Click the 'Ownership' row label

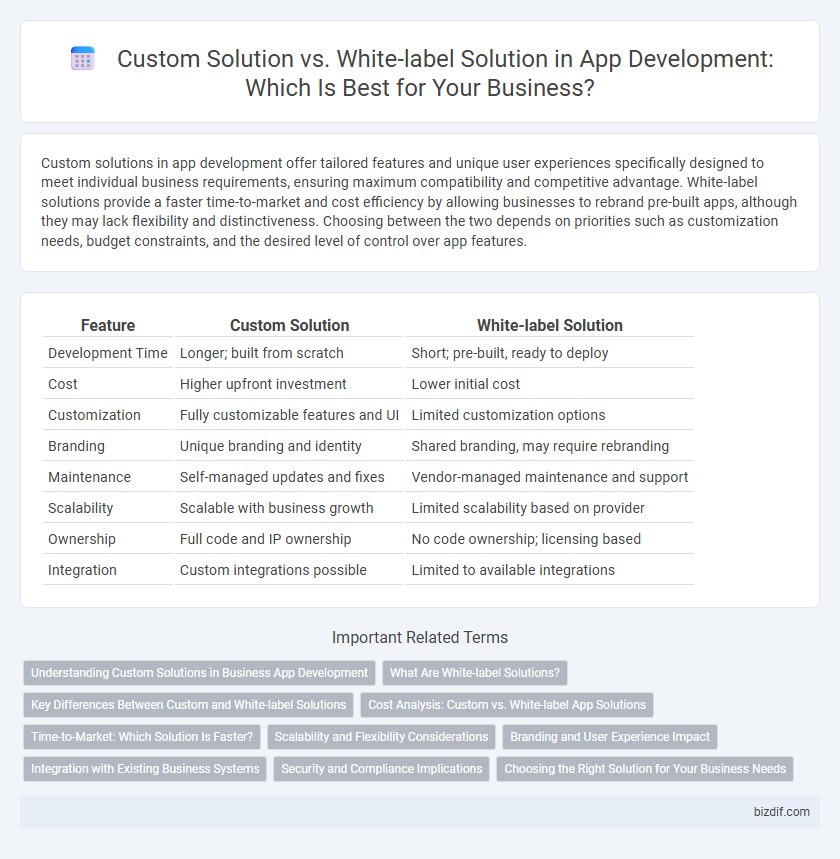point(108,539)
